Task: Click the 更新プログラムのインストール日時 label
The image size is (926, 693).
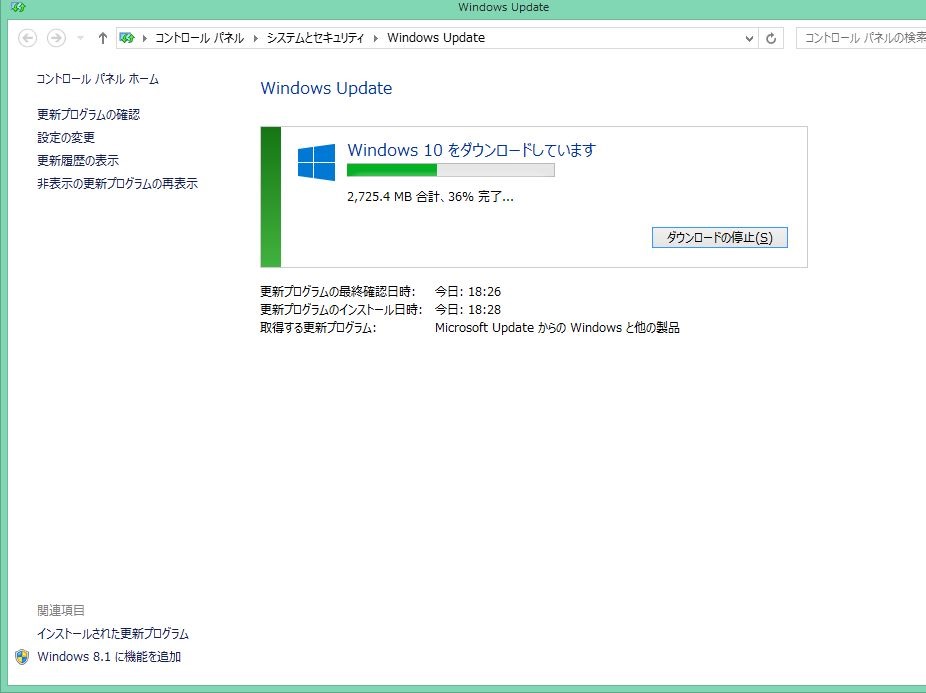Action: click(x=341, y=310)
